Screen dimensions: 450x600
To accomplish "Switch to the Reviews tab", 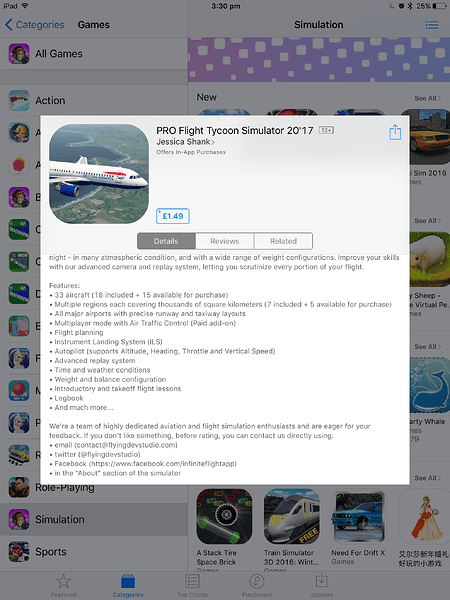I will click(x=225, y=241).
